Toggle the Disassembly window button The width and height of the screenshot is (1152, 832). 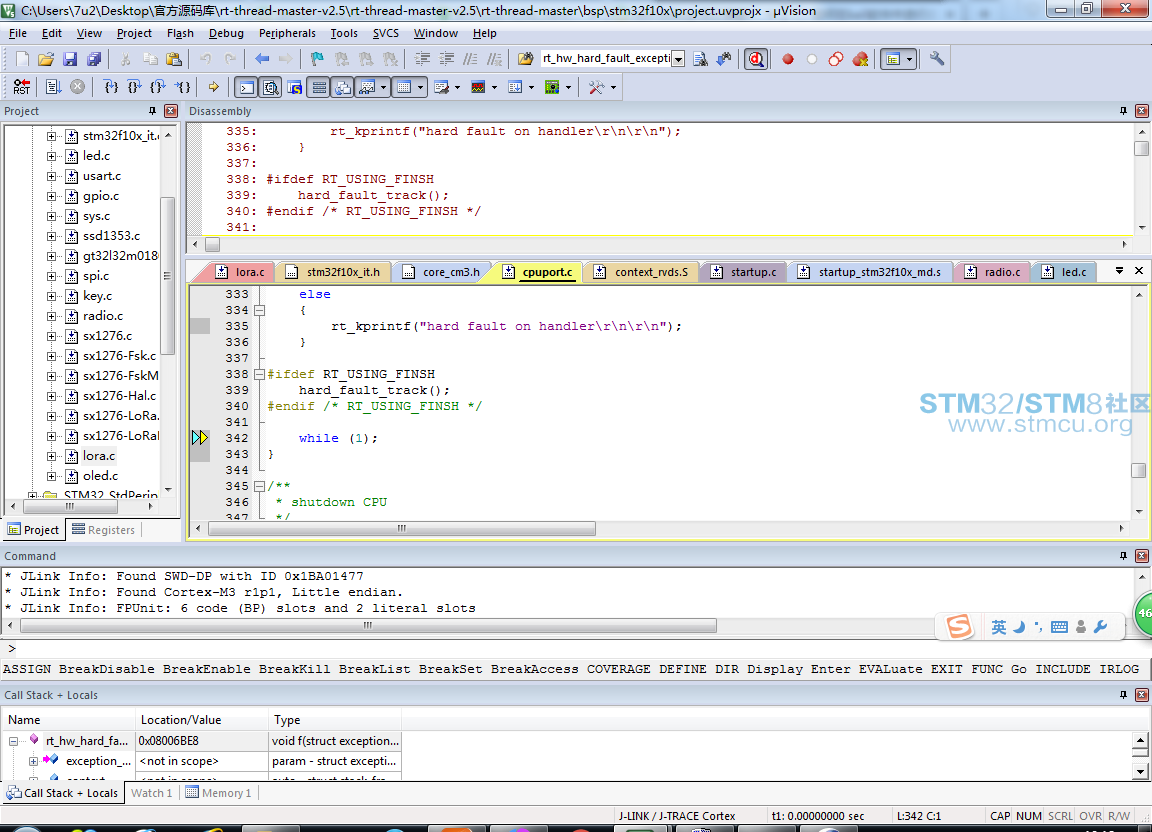[x=271, y=87]
